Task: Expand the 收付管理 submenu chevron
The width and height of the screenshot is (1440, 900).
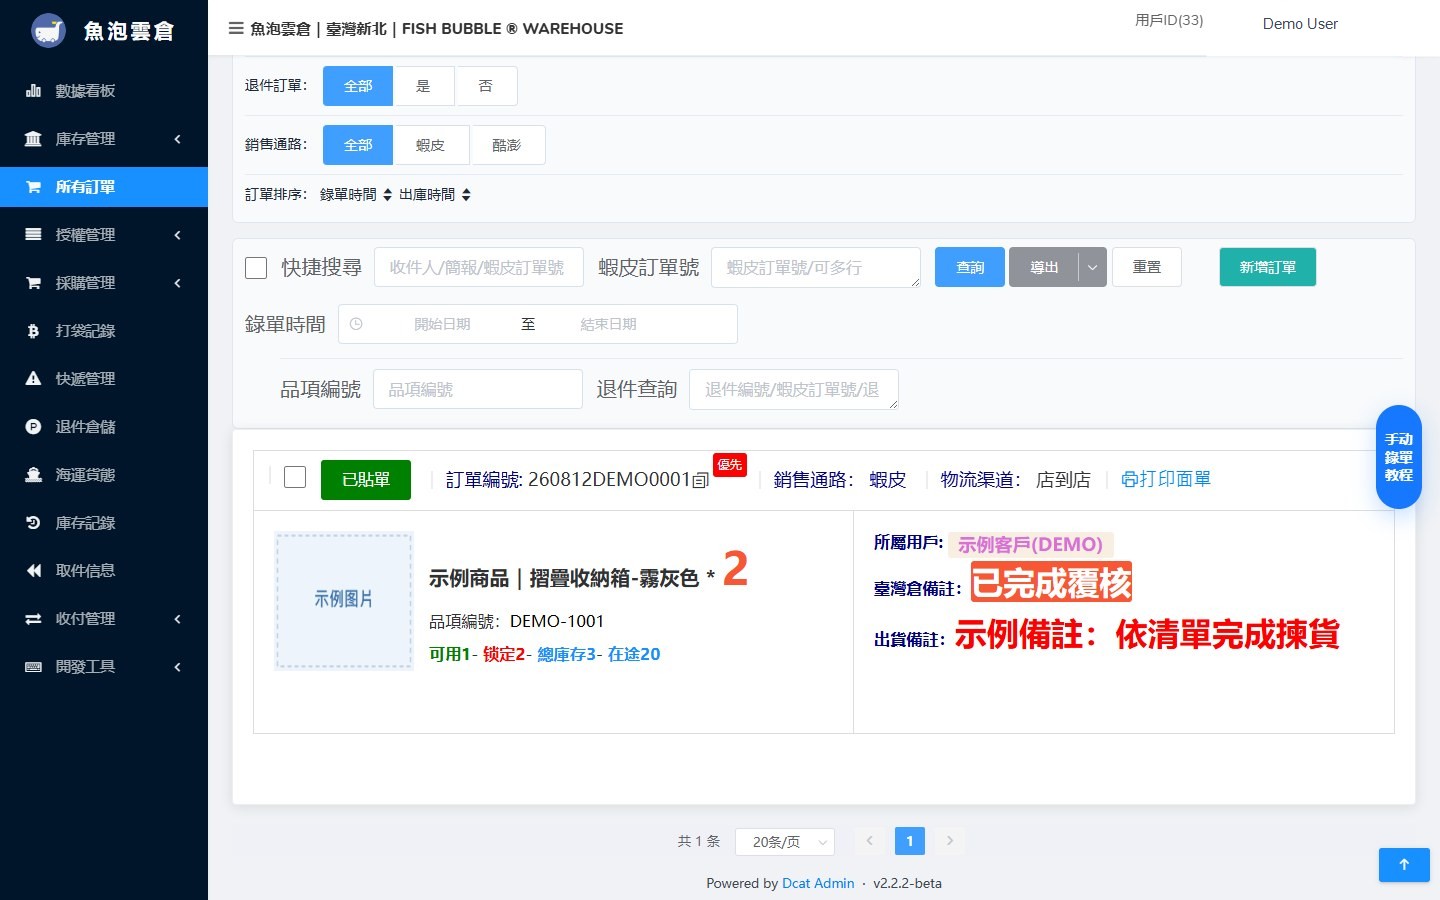Action: point(177,619)
